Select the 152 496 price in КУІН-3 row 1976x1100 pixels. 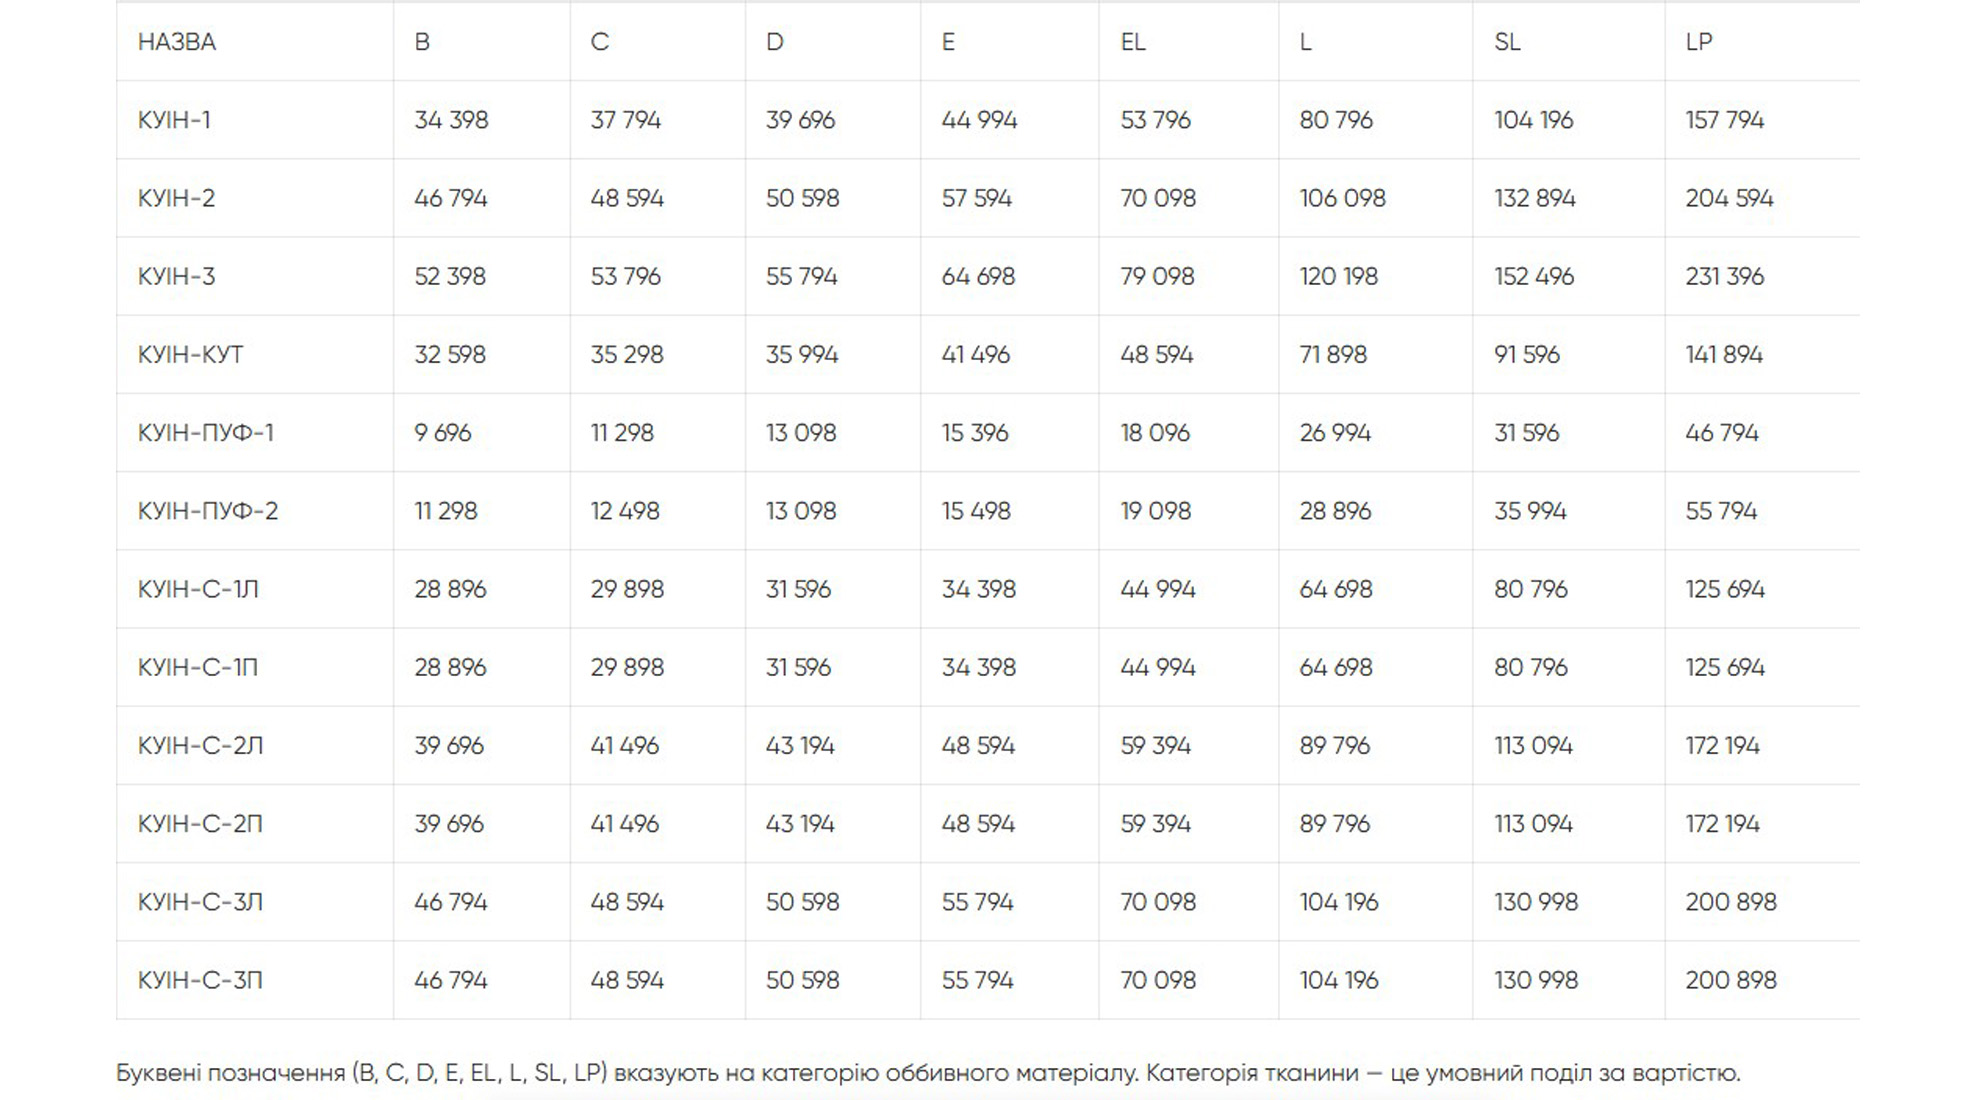[1534, 277]
